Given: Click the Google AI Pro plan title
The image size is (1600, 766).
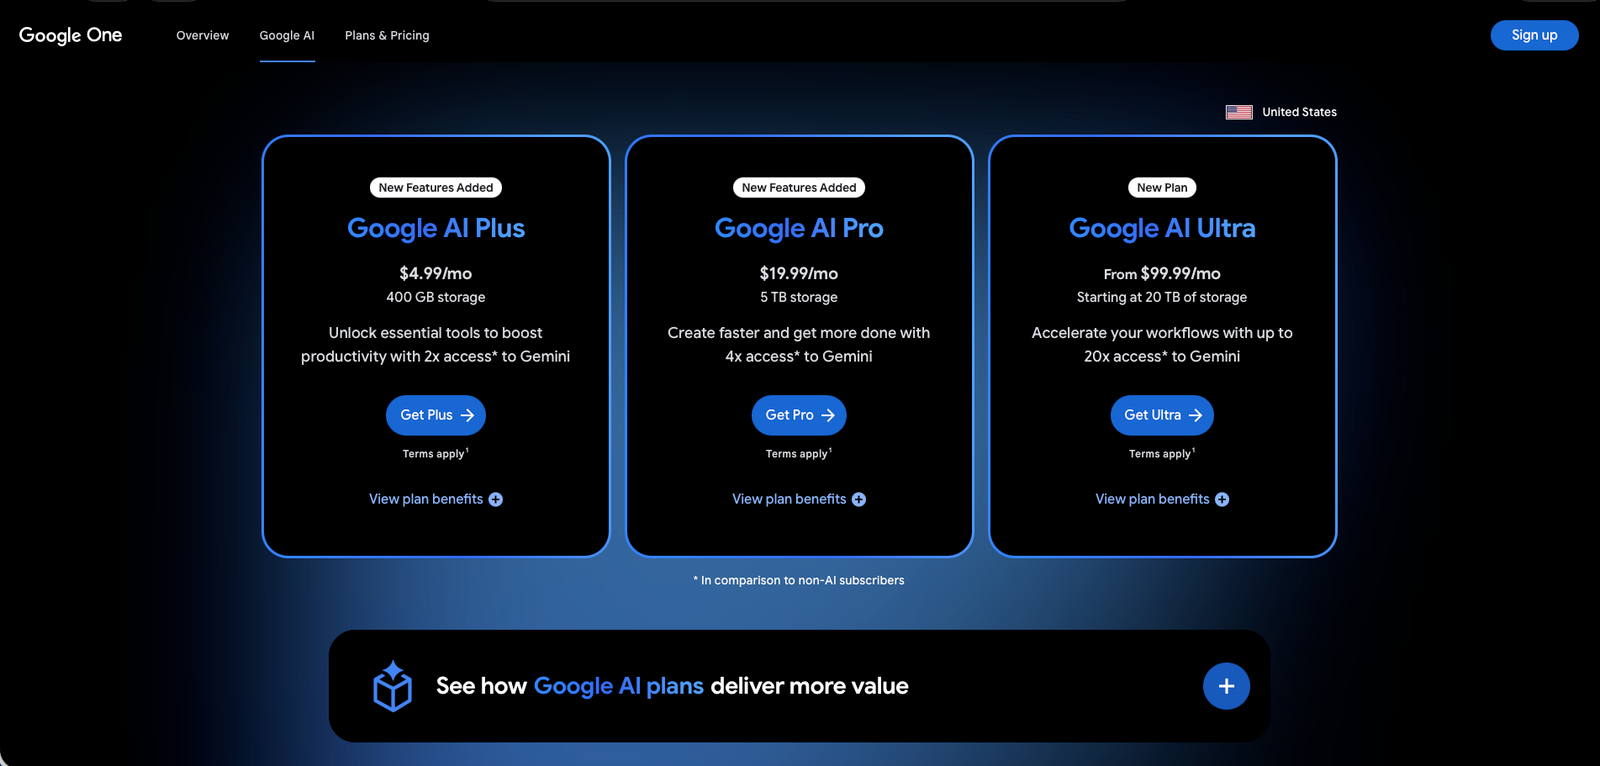Looking at the screenshot, I should [799, 229].
